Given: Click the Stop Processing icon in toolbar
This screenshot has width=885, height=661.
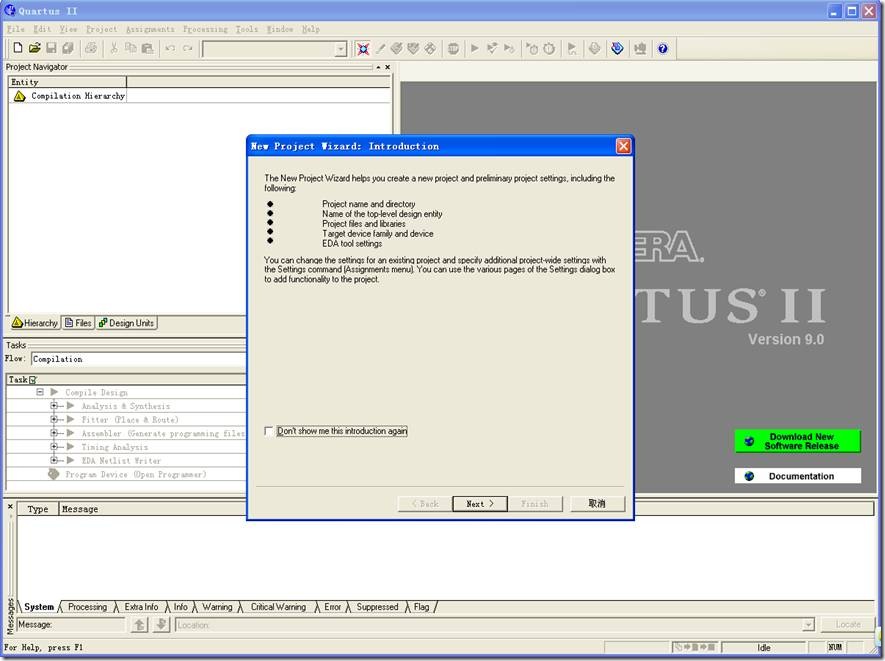Looking at the screenshot, I should (x=453, y=48).
